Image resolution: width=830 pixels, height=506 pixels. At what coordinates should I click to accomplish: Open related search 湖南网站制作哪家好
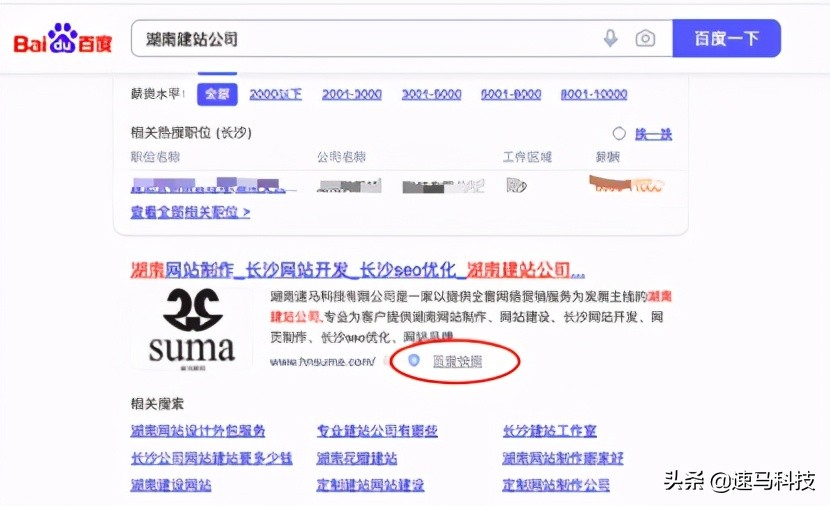coord(563,458)
